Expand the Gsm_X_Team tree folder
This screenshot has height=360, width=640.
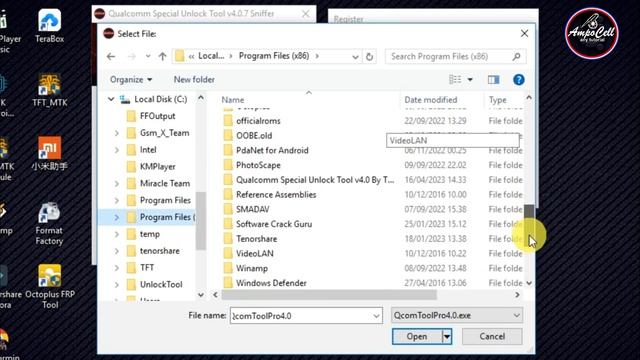[116, 133]
